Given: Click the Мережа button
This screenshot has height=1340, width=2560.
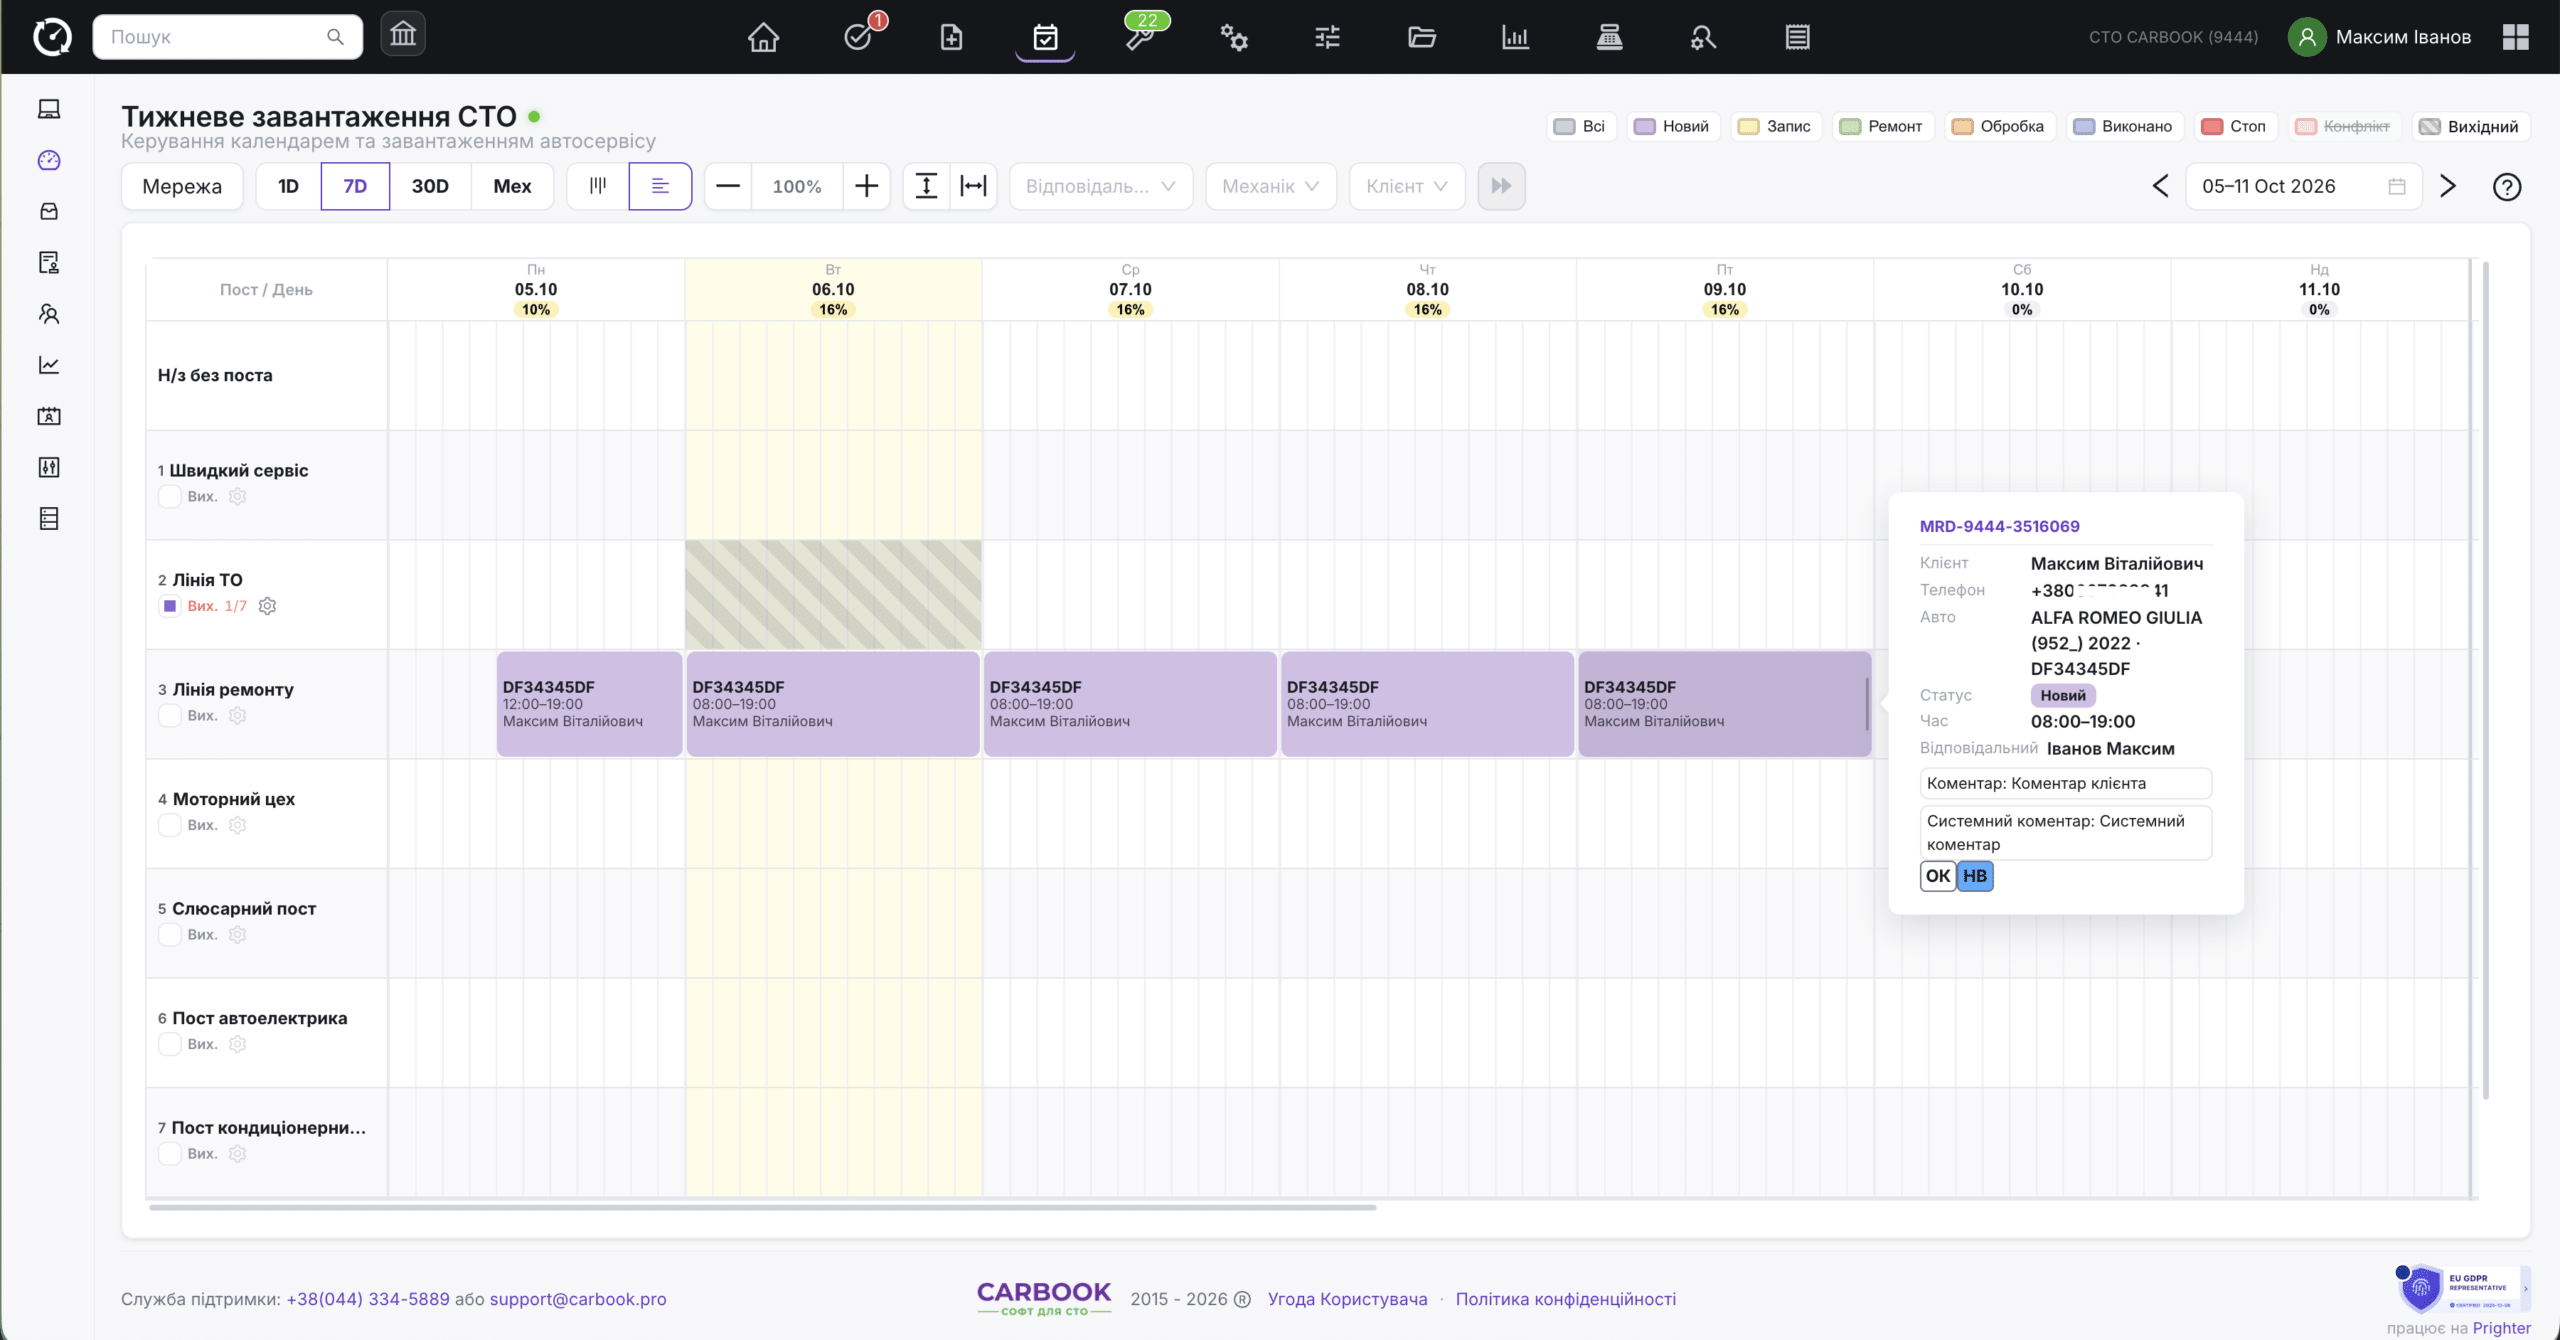Looking at the screenshot, I should coord(182,186).
